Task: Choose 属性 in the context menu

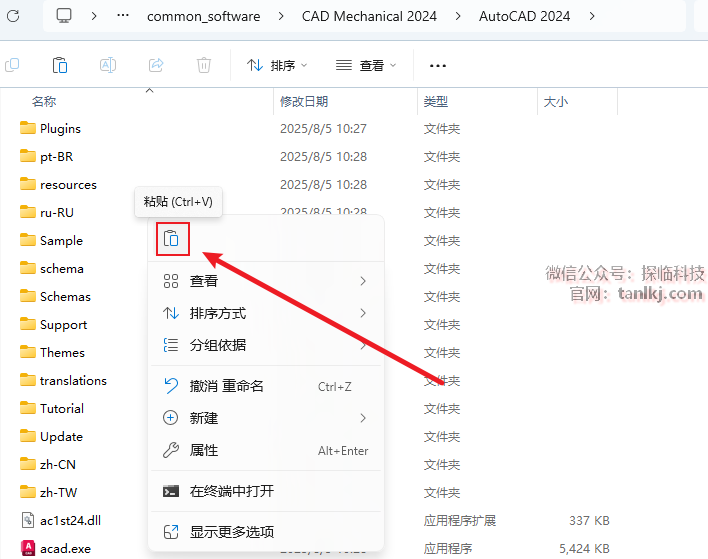Action: (x=266, y=451)
